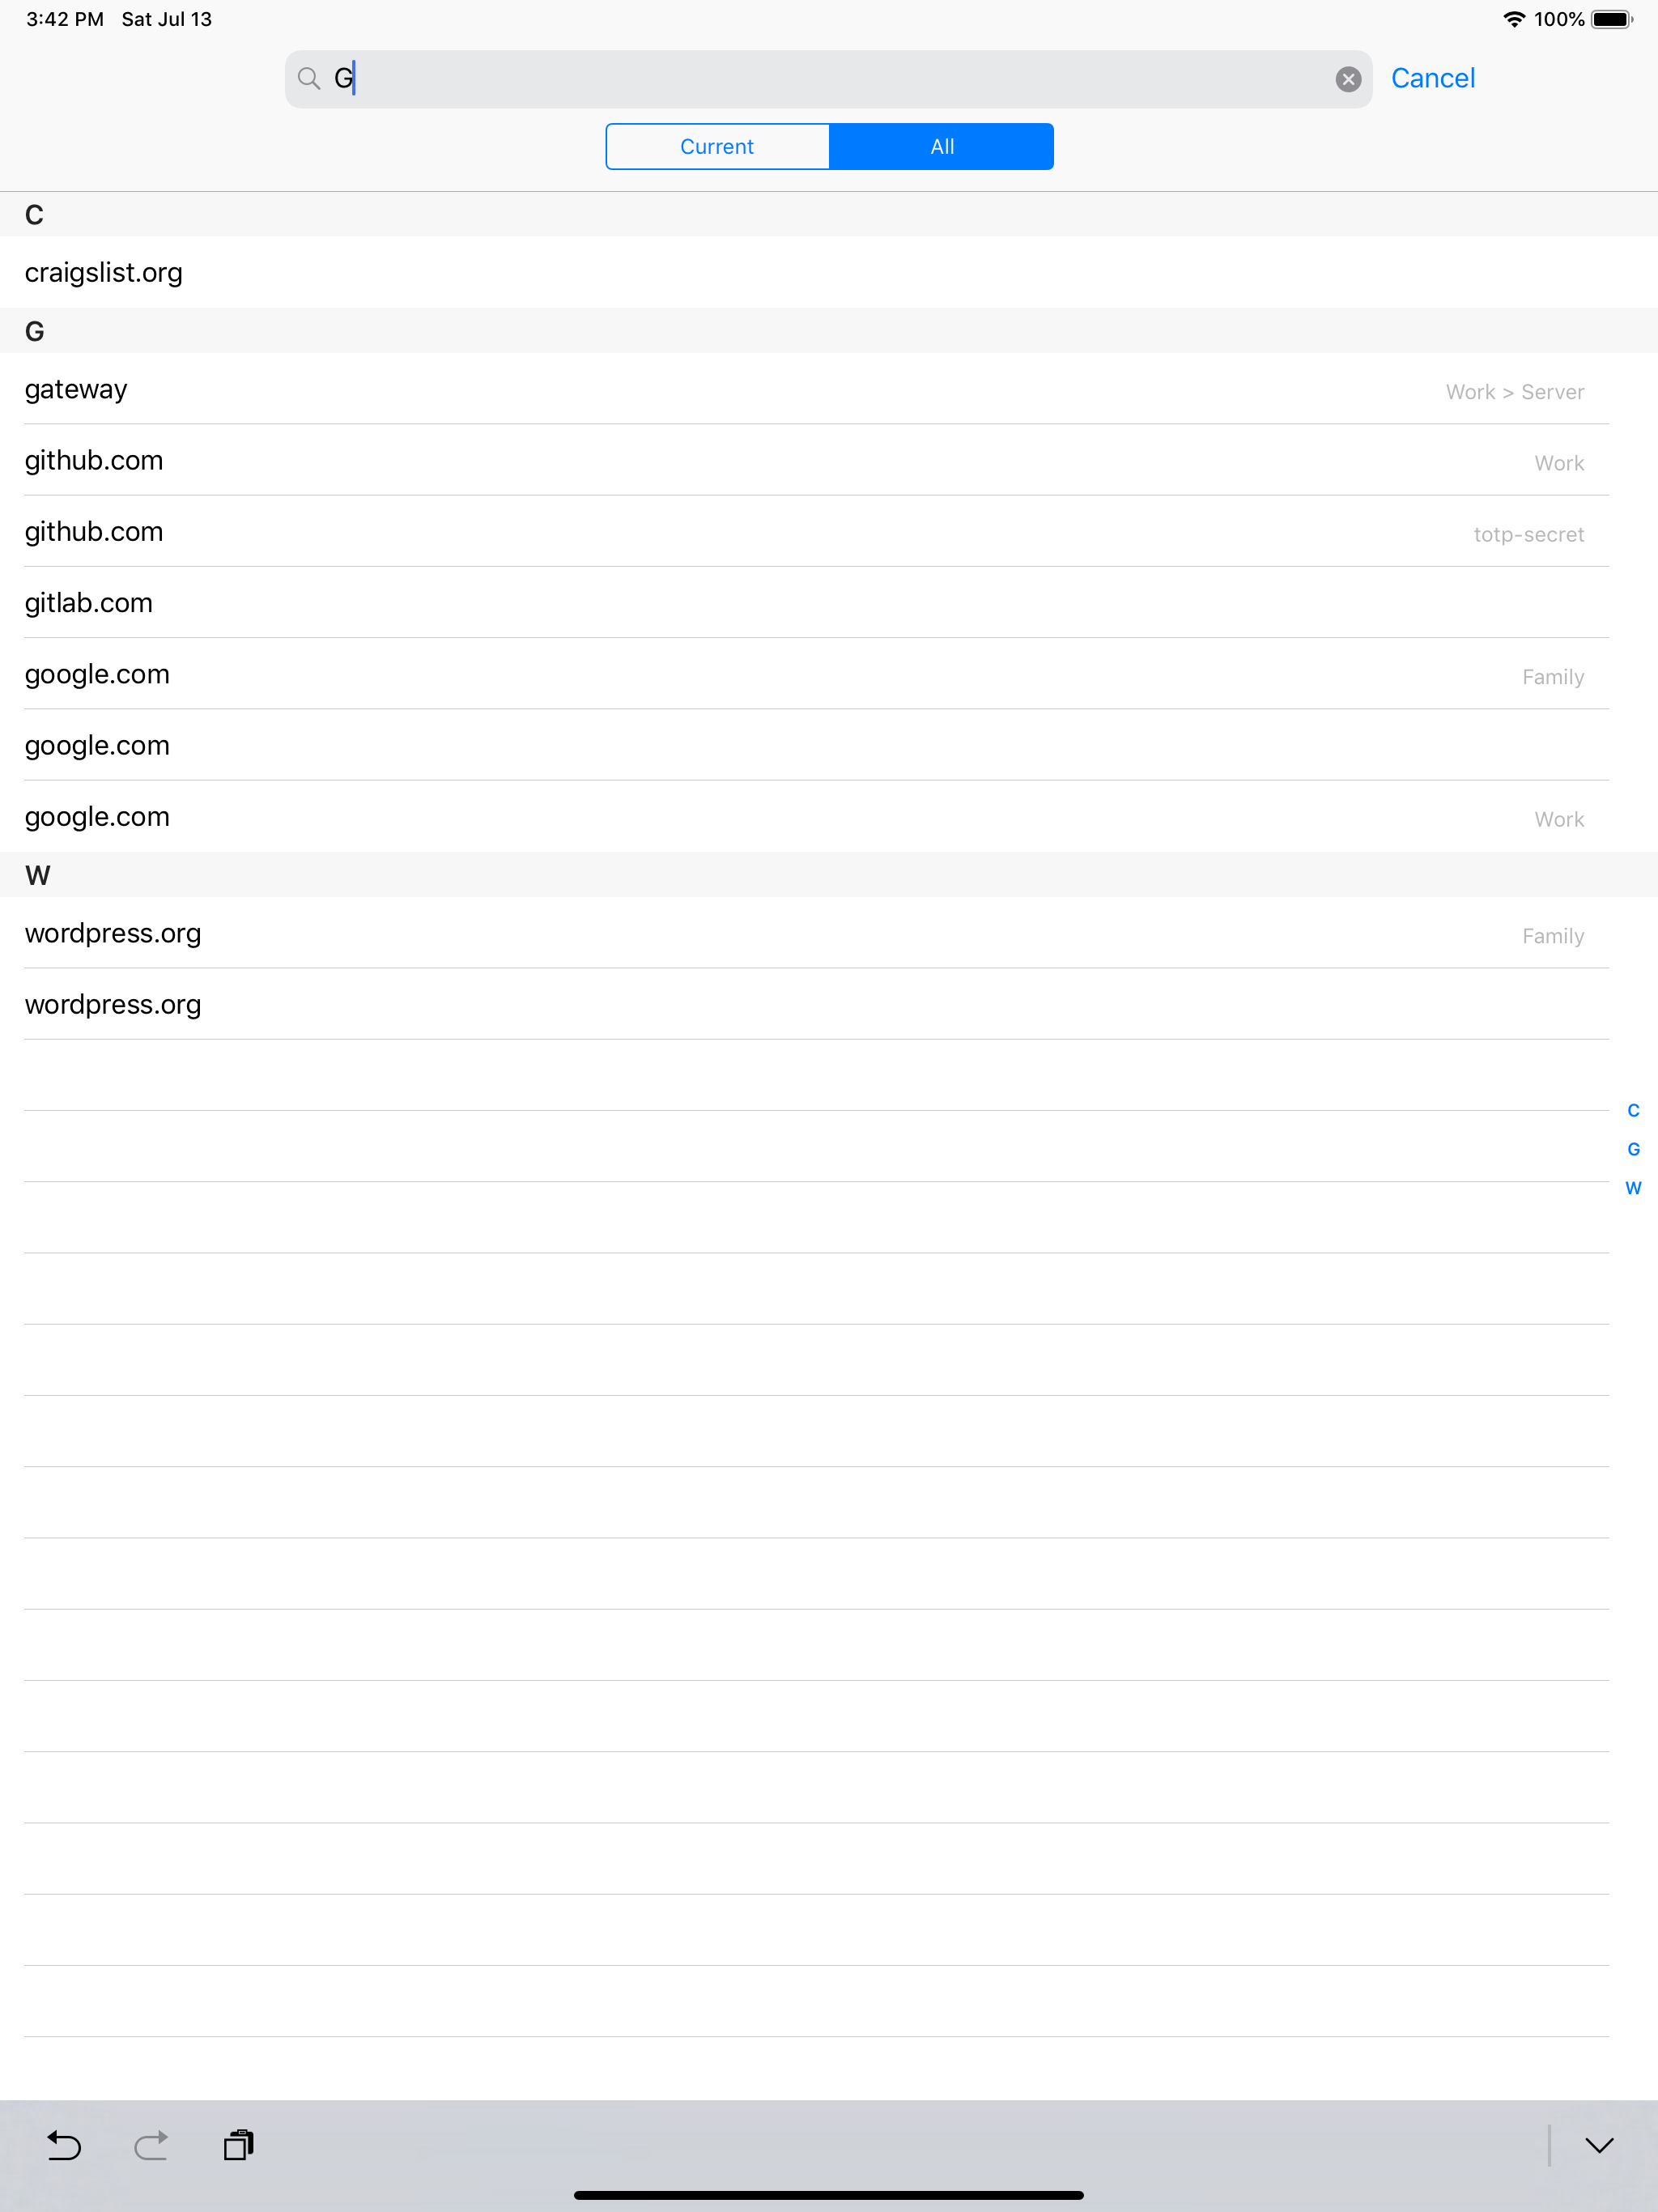Jump to section G using the side index
1658x2212 pixels.
(1634, 1148)
